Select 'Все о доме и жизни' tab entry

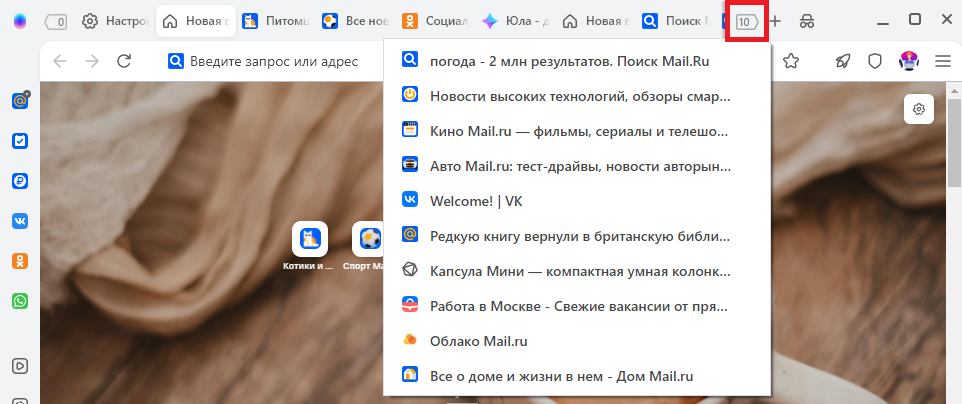pos(577,376)
